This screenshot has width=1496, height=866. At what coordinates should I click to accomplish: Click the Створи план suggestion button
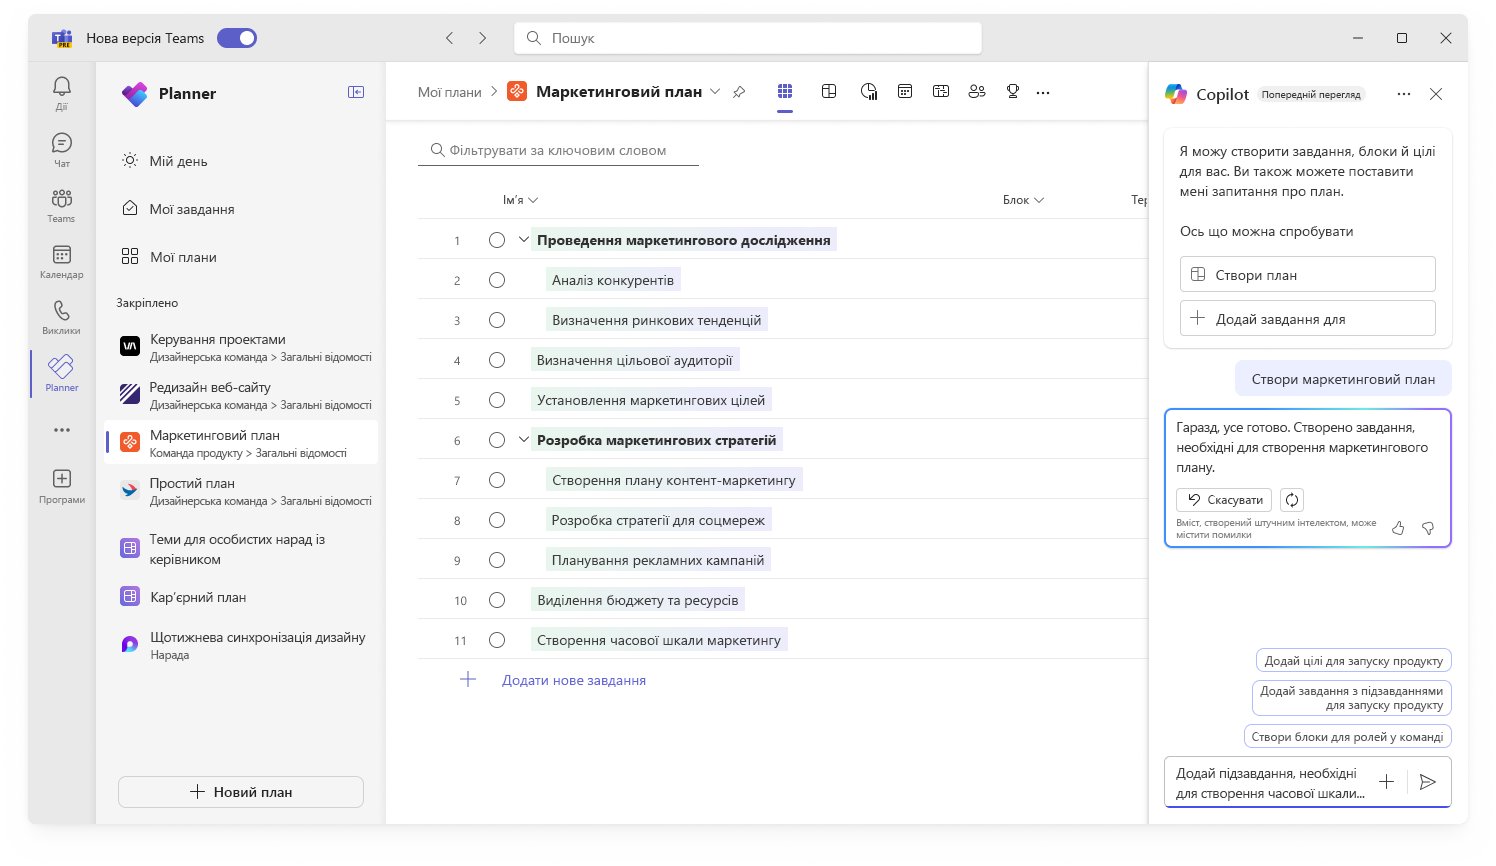[1308, 275]
